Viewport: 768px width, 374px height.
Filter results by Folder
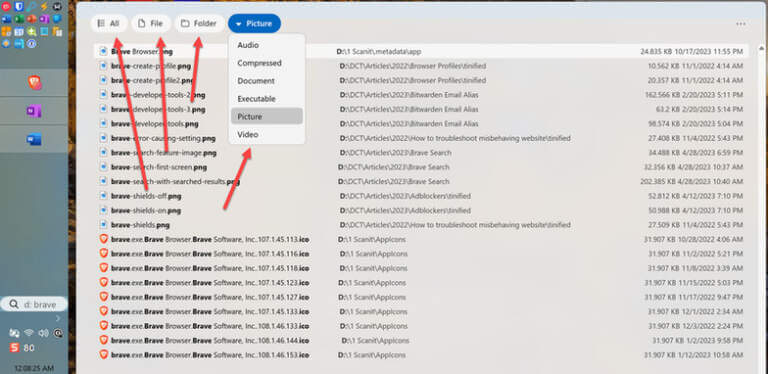coord(199,23)
